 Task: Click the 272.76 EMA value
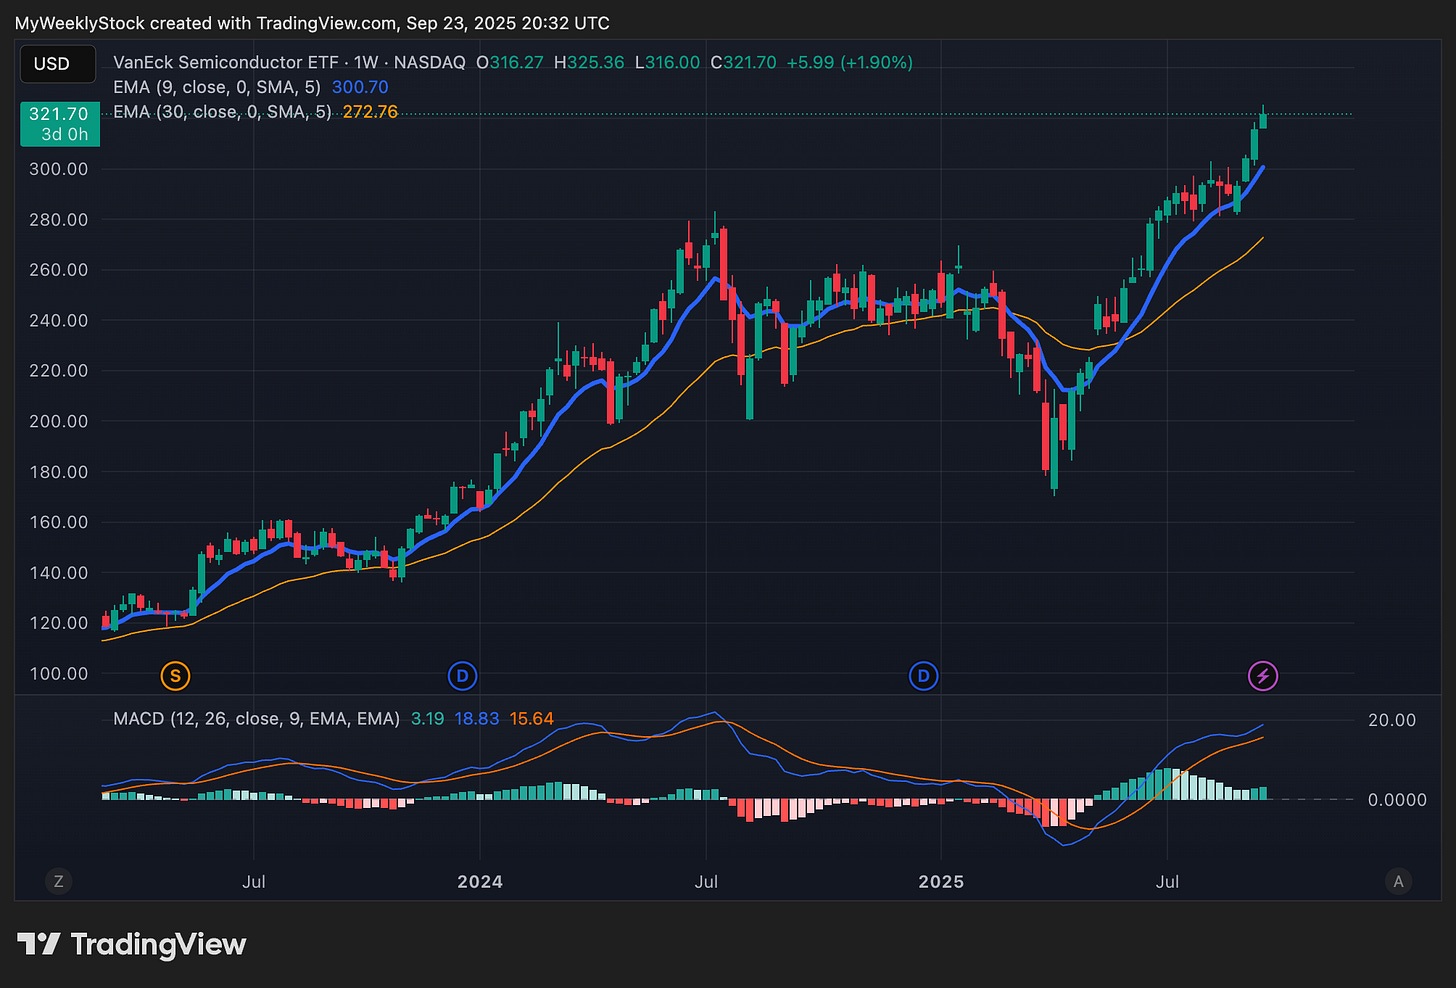point(370,112)
